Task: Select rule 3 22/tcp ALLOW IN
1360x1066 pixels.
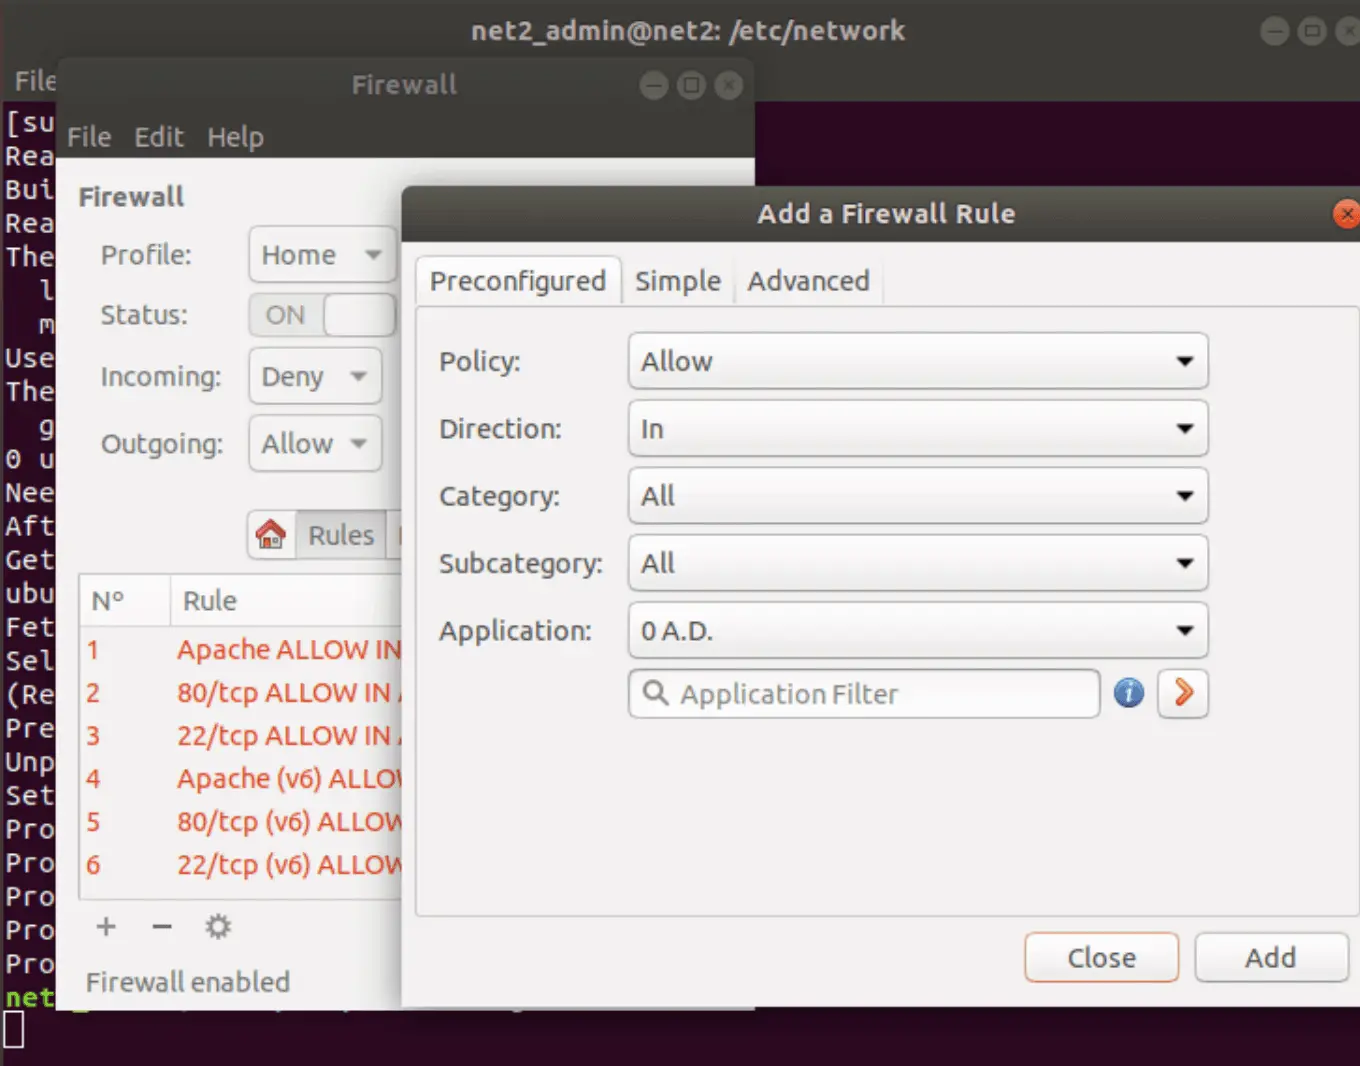Action: (241, 736)
